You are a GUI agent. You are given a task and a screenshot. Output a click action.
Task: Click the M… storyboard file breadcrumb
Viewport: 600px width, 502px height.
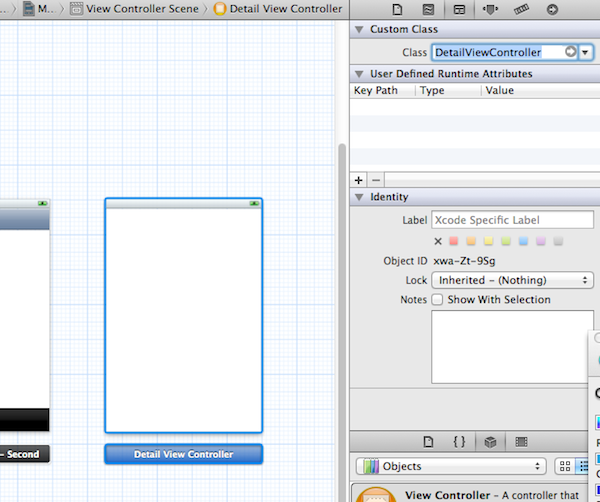click(x=40, y=8)
